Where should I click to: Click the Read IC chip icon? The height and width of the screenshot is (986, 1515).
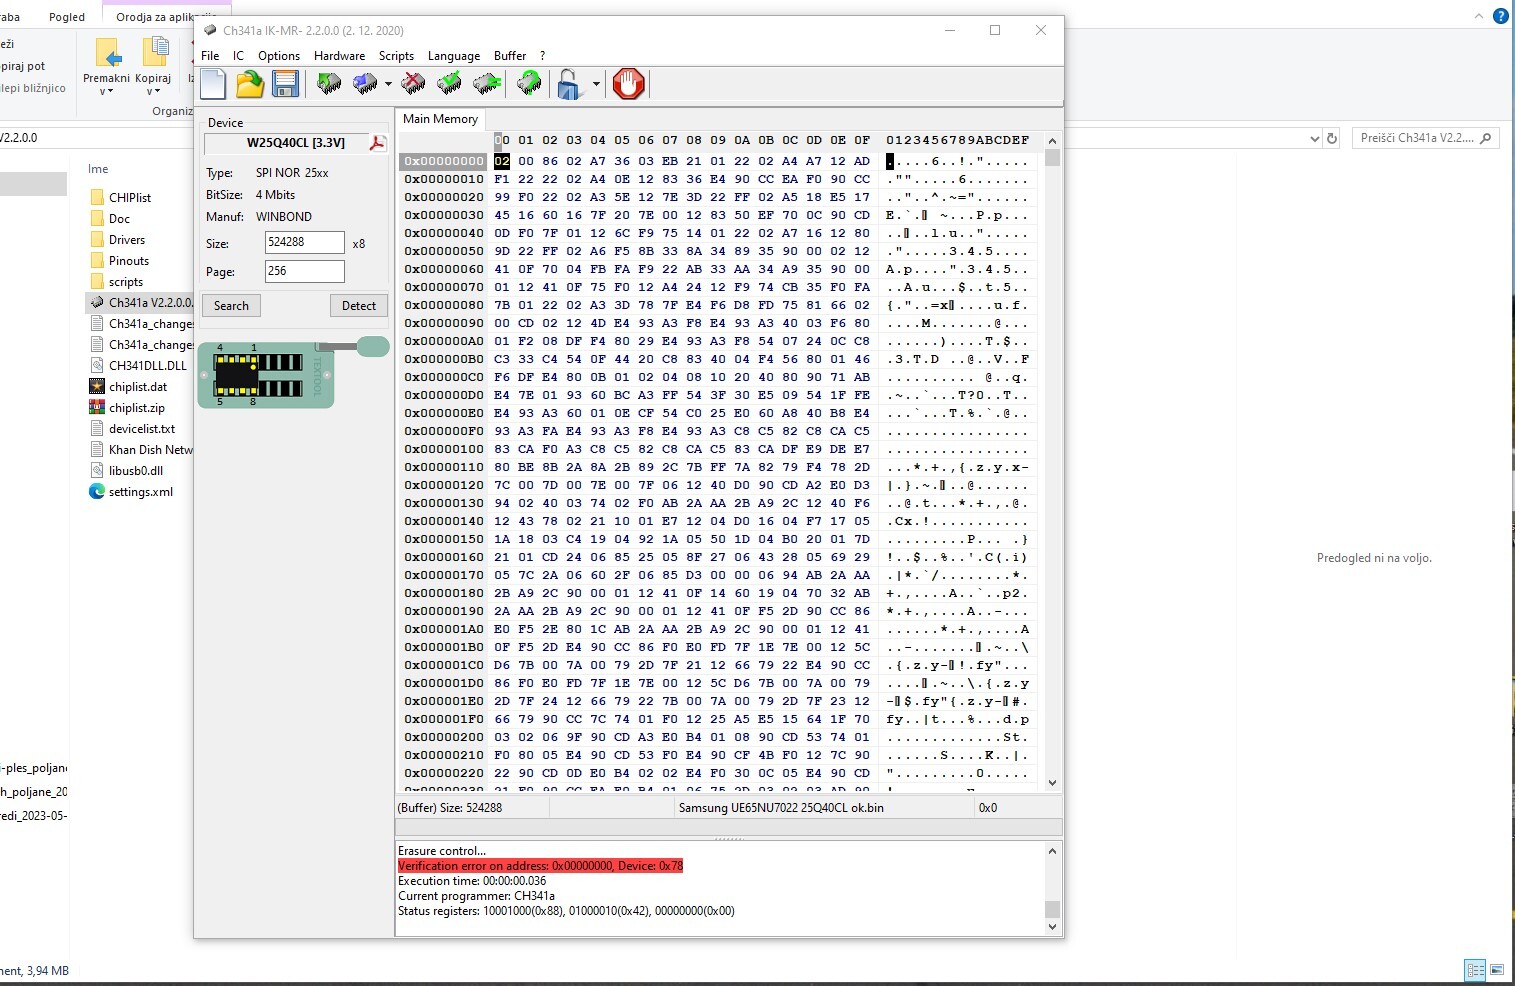(329, 84)
